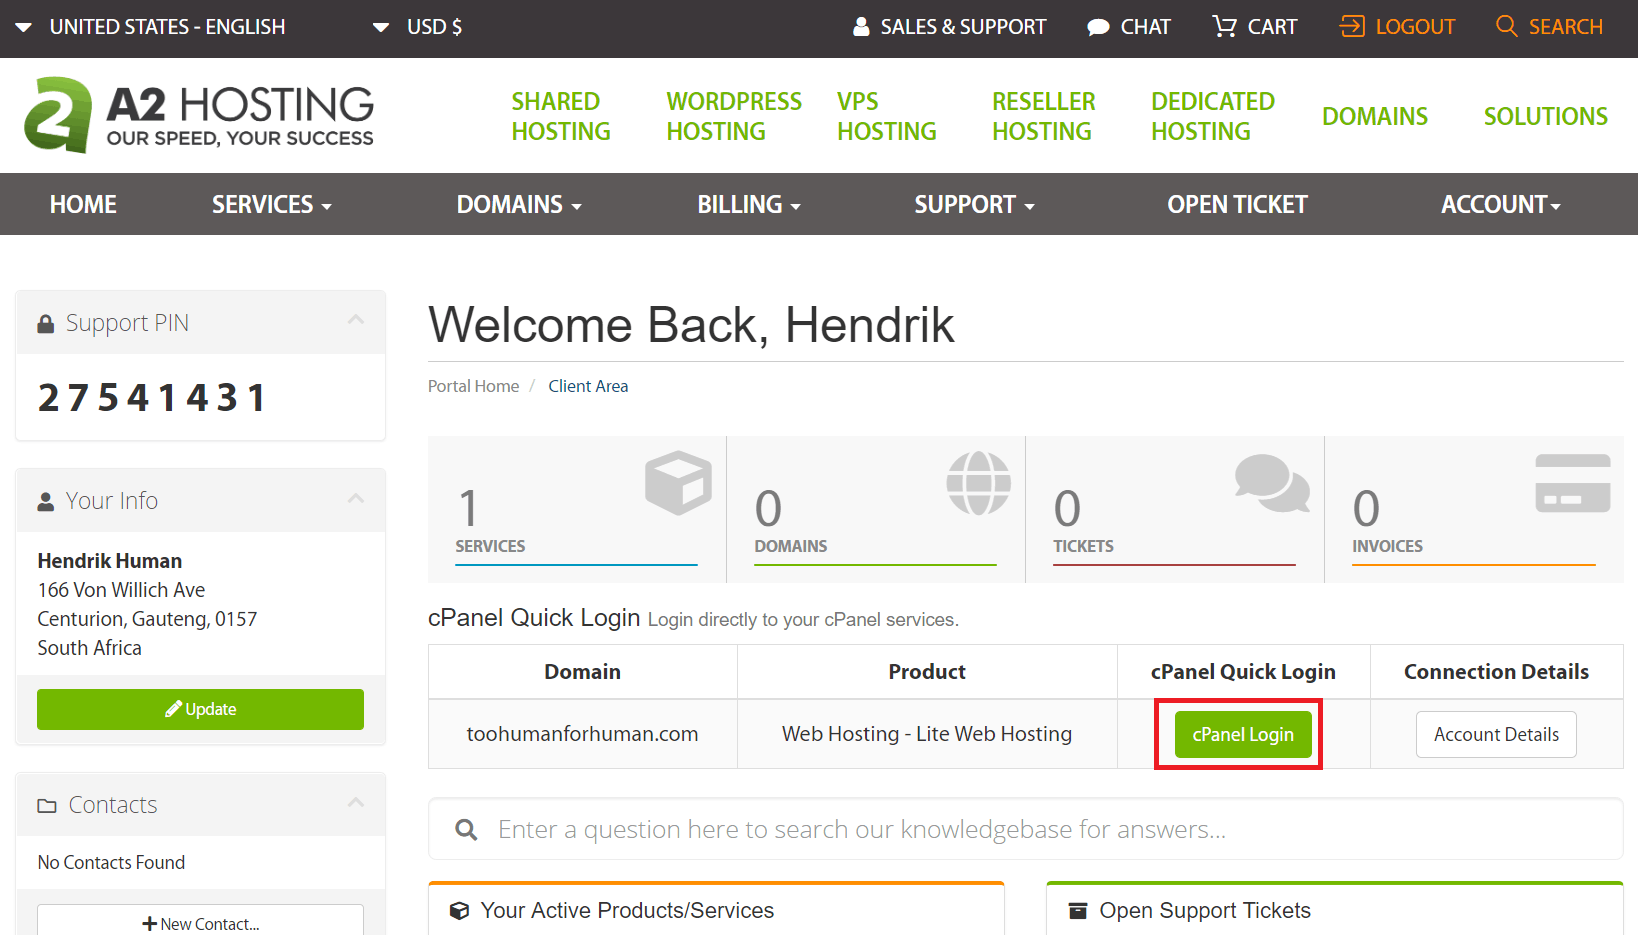
Task: Click the domains globe icon
Action: point(978,482)
